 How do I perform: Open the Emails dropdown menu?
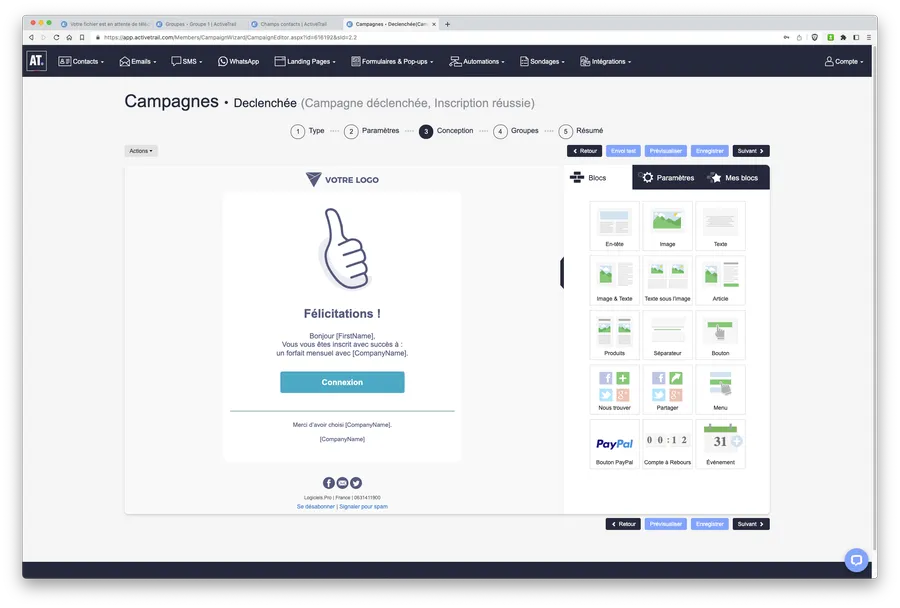coord(138,61)
